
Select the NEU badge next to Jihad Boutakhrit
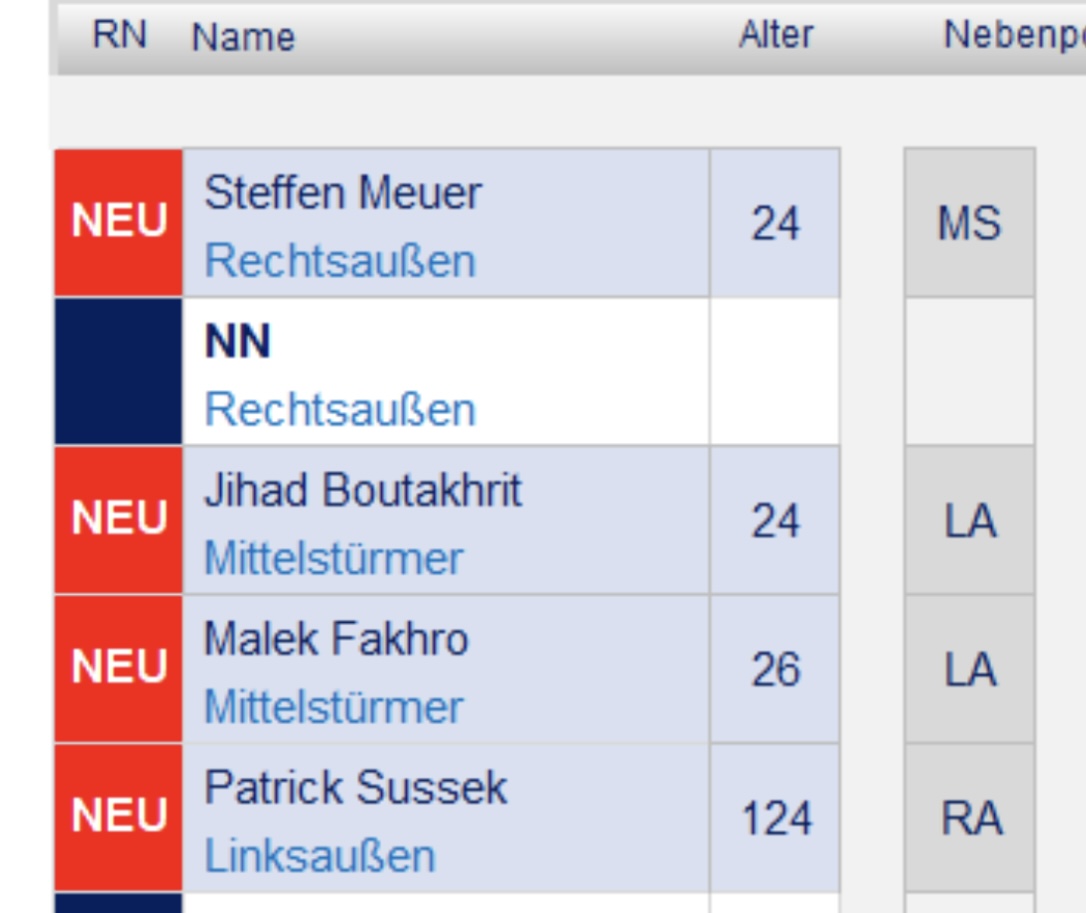click(118, 520)
